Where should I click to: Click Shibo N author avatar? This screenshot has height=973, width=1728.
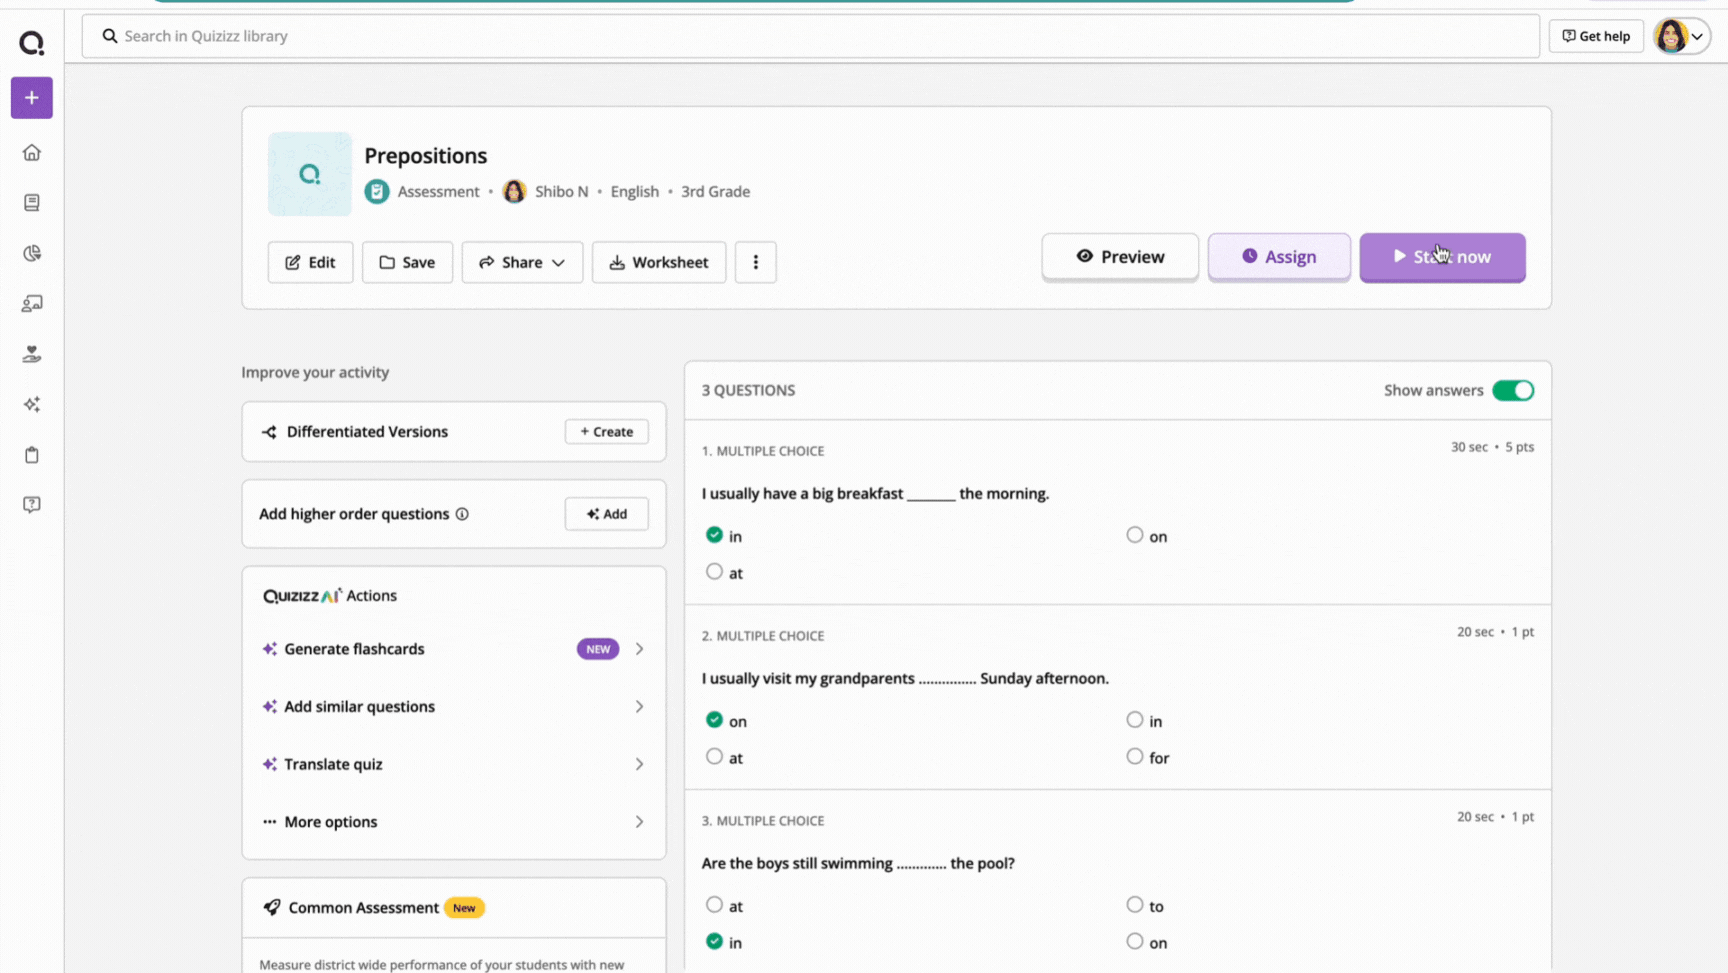pyautogui.click(x=514, y=191)
